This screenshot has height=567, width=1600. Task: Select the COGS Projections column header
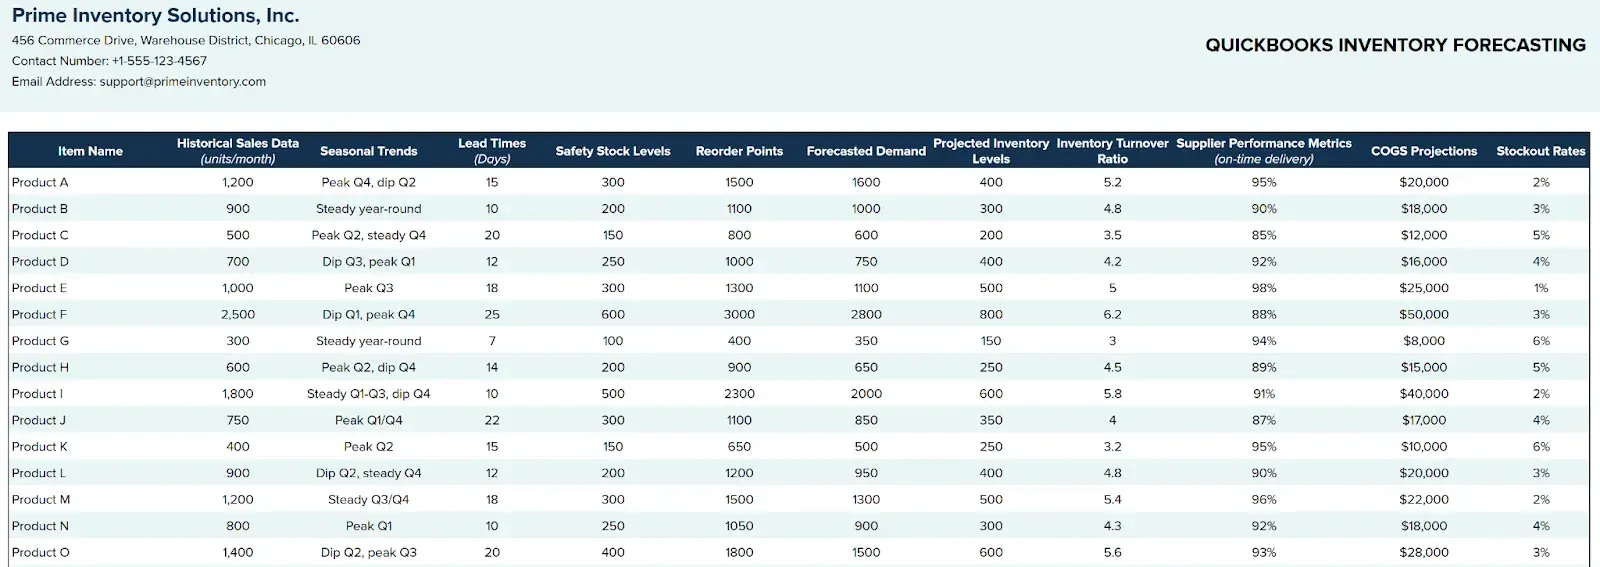1423,151
